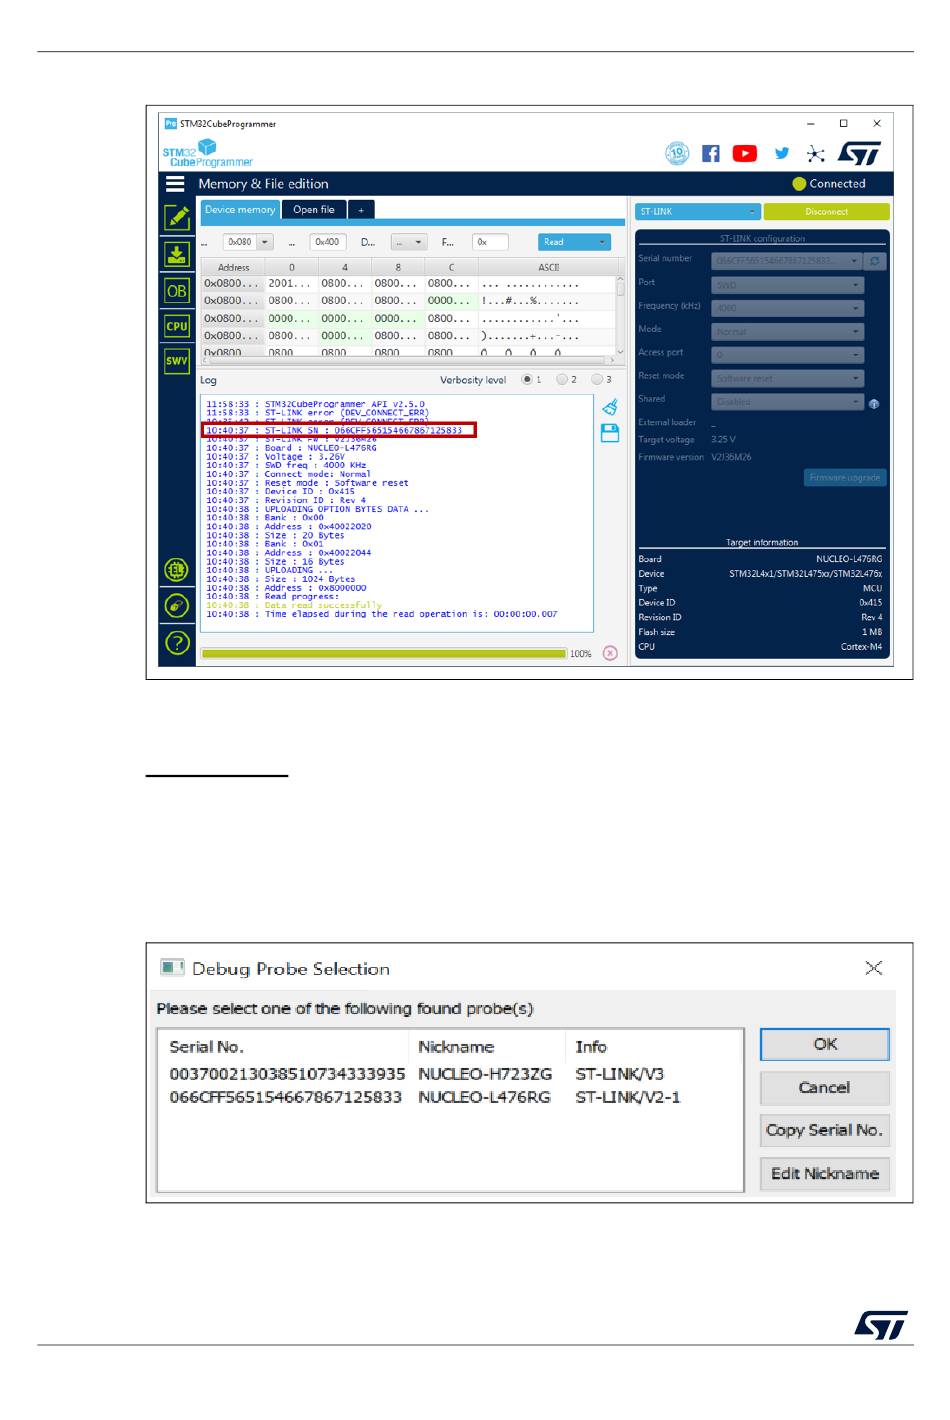
Task: Open the Frequency (kHz) dropdown
Action: tap(787, 308)
